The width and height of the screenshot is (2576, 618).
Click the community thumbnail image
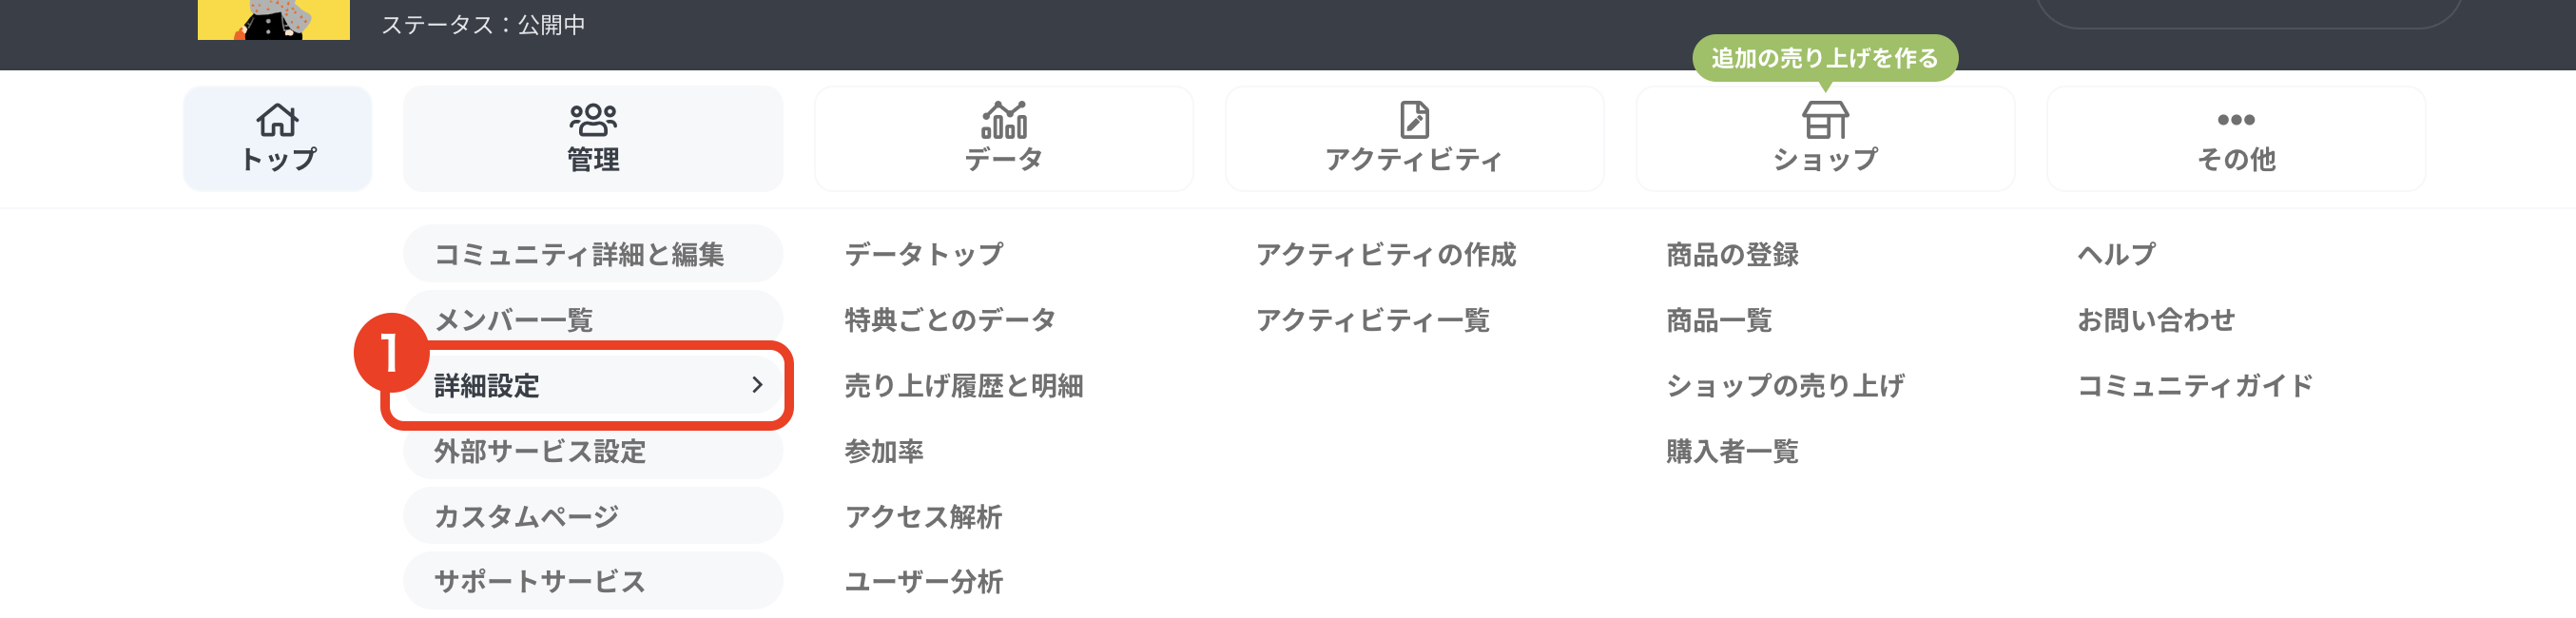point(273,20)
